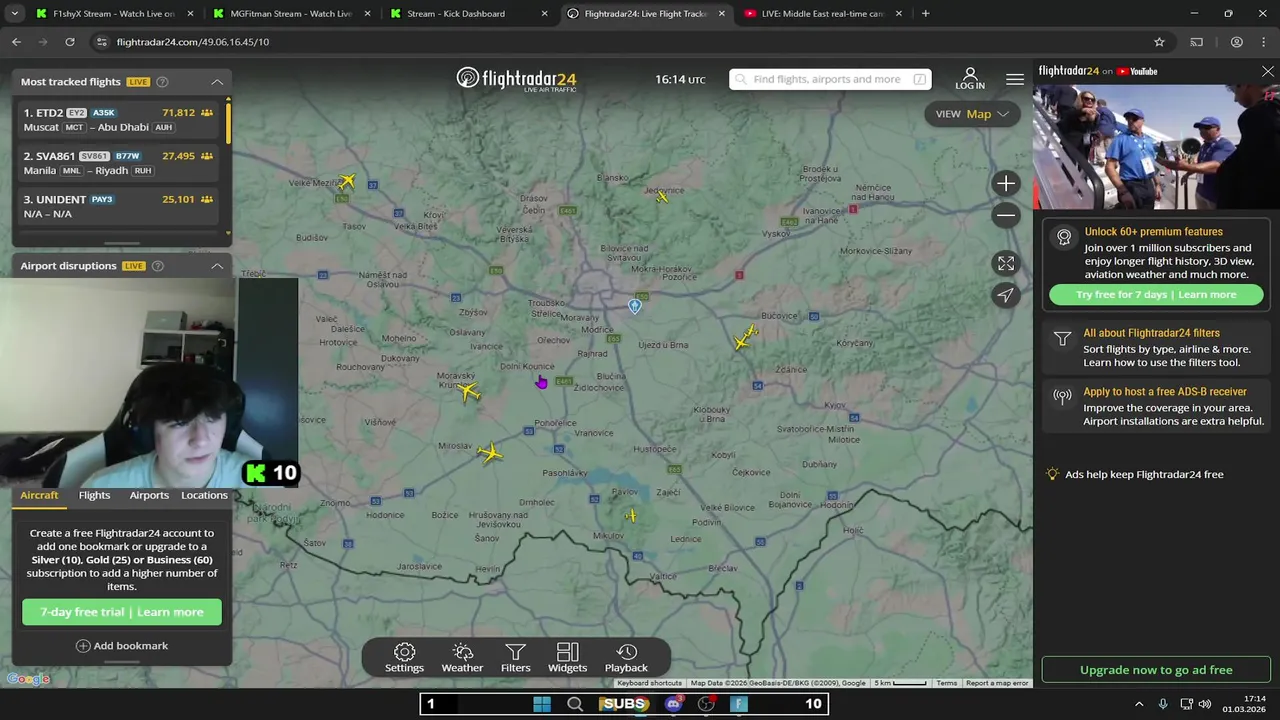
Task: Open Discord from the taskbar
Action: pos(673,704)
